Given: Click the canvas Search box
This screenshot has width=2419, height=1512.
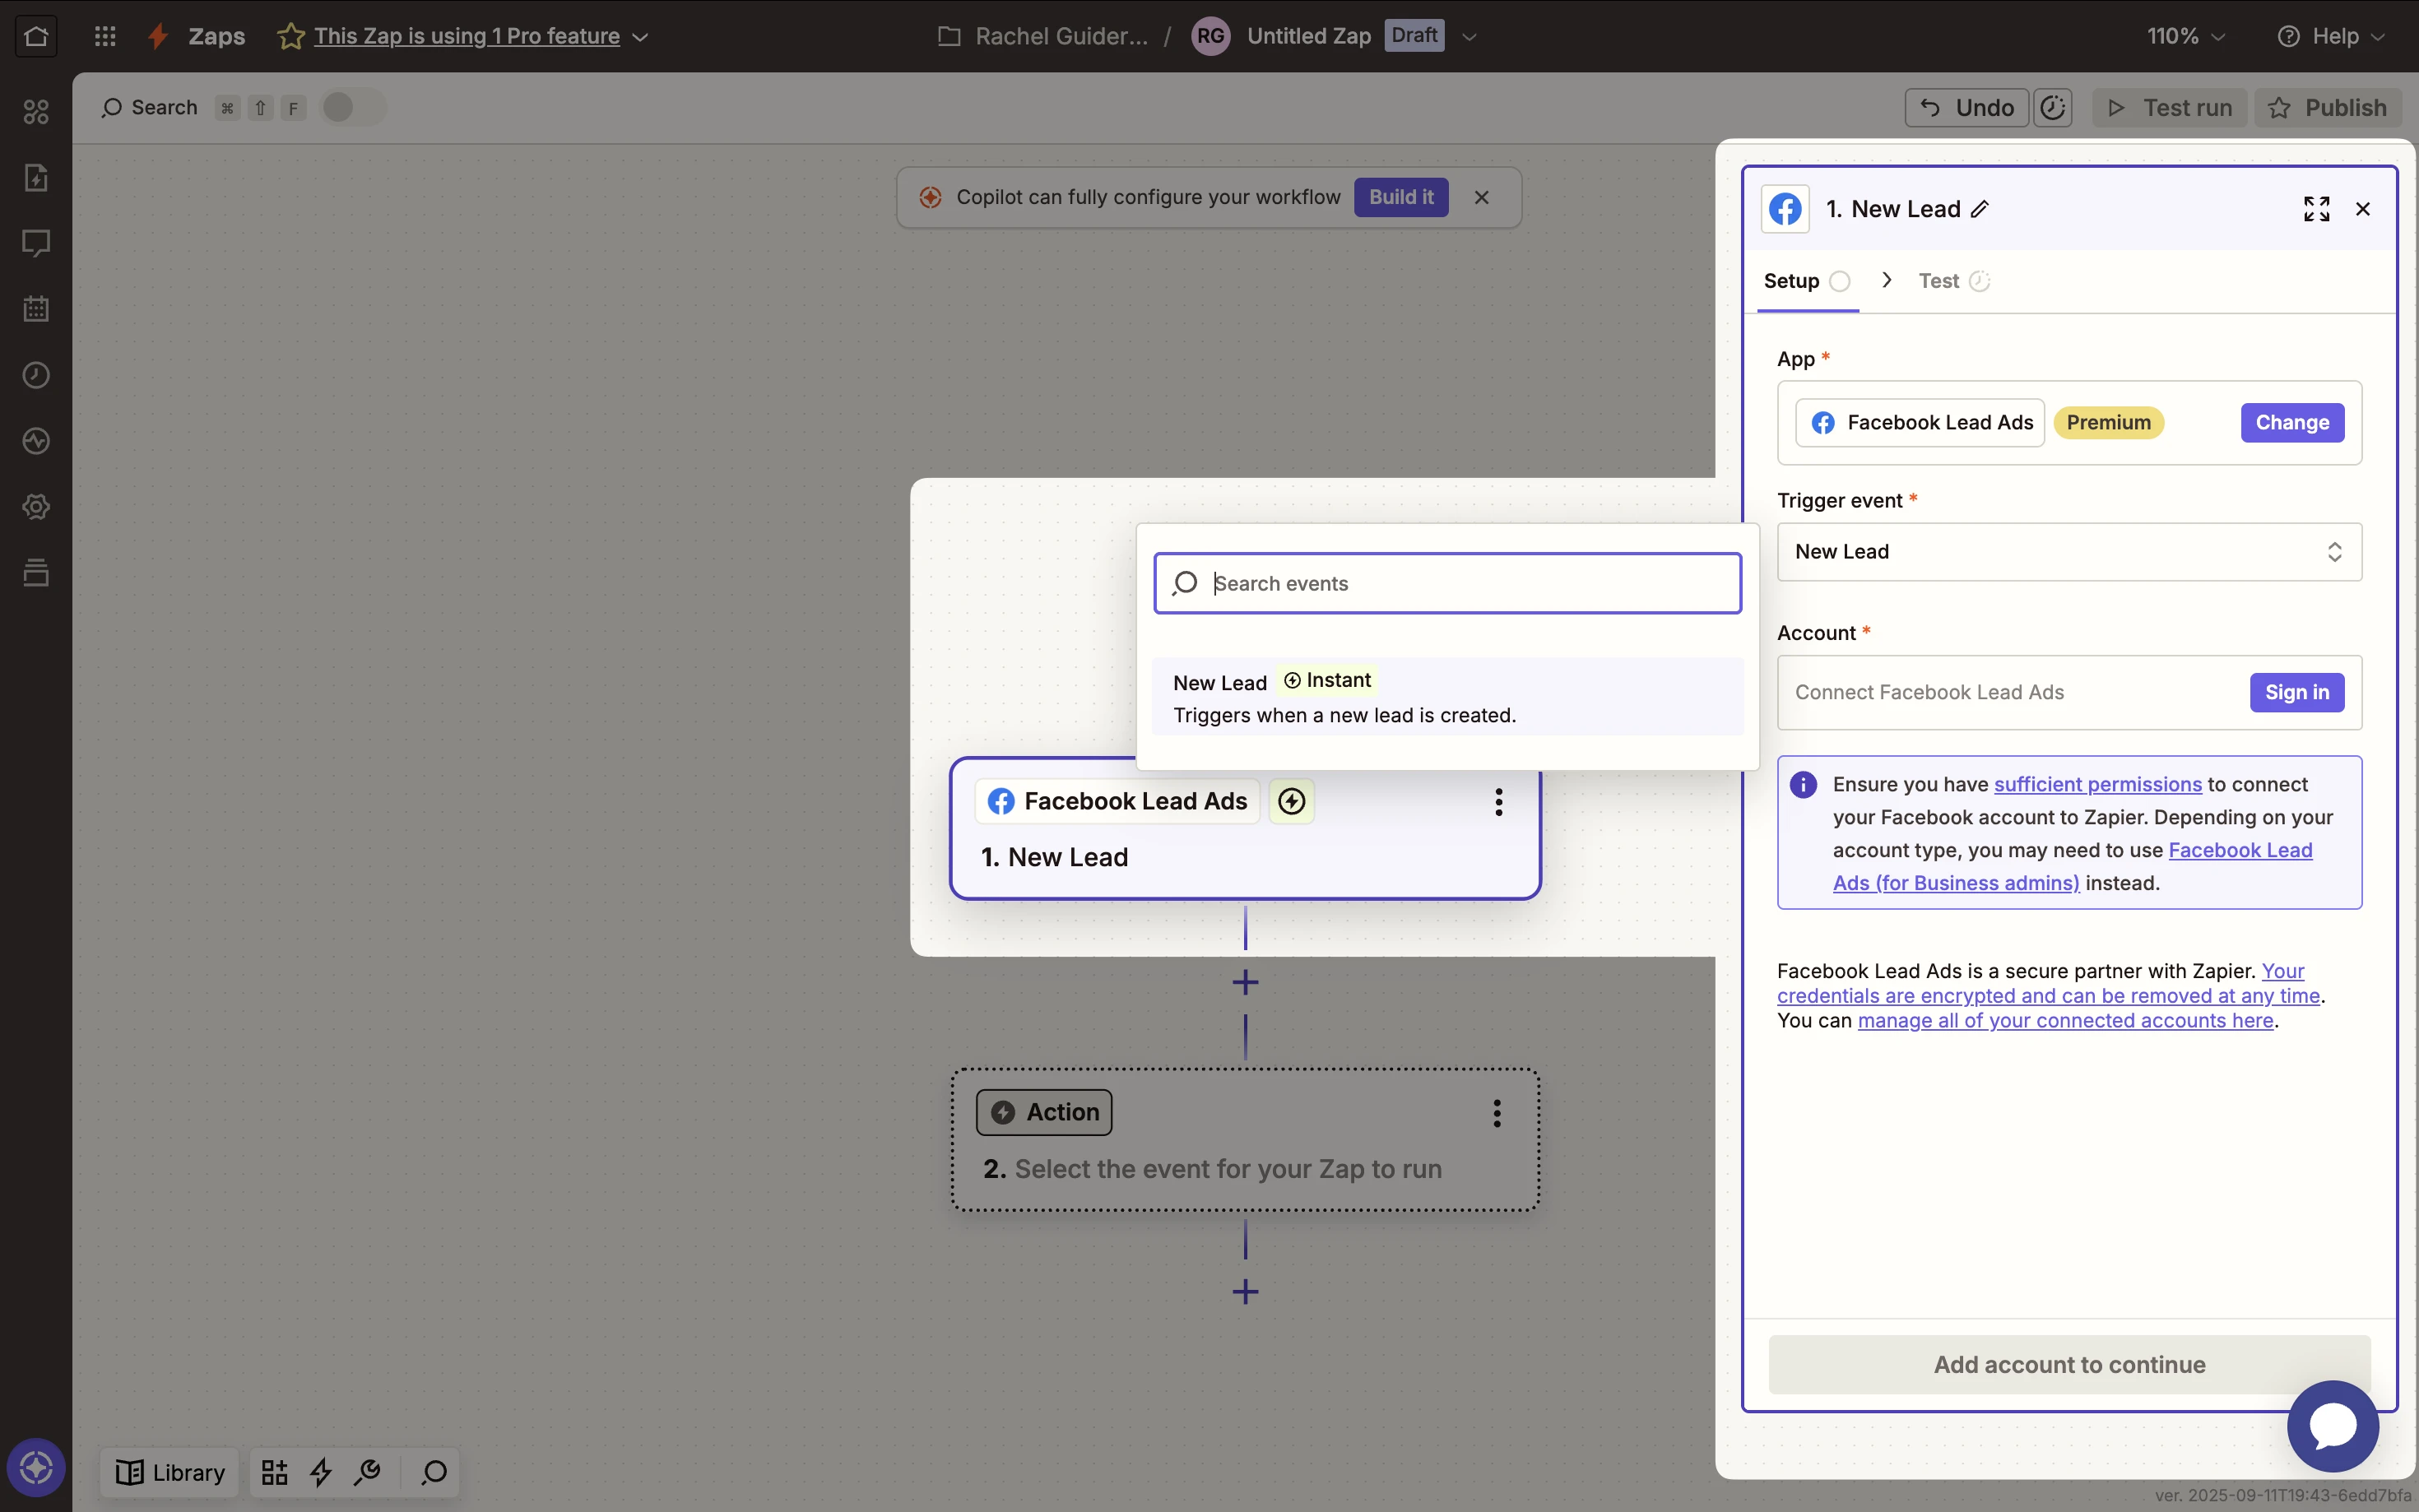Looking at the screenshot, I should pyautogui.click(x=150, y=107).
